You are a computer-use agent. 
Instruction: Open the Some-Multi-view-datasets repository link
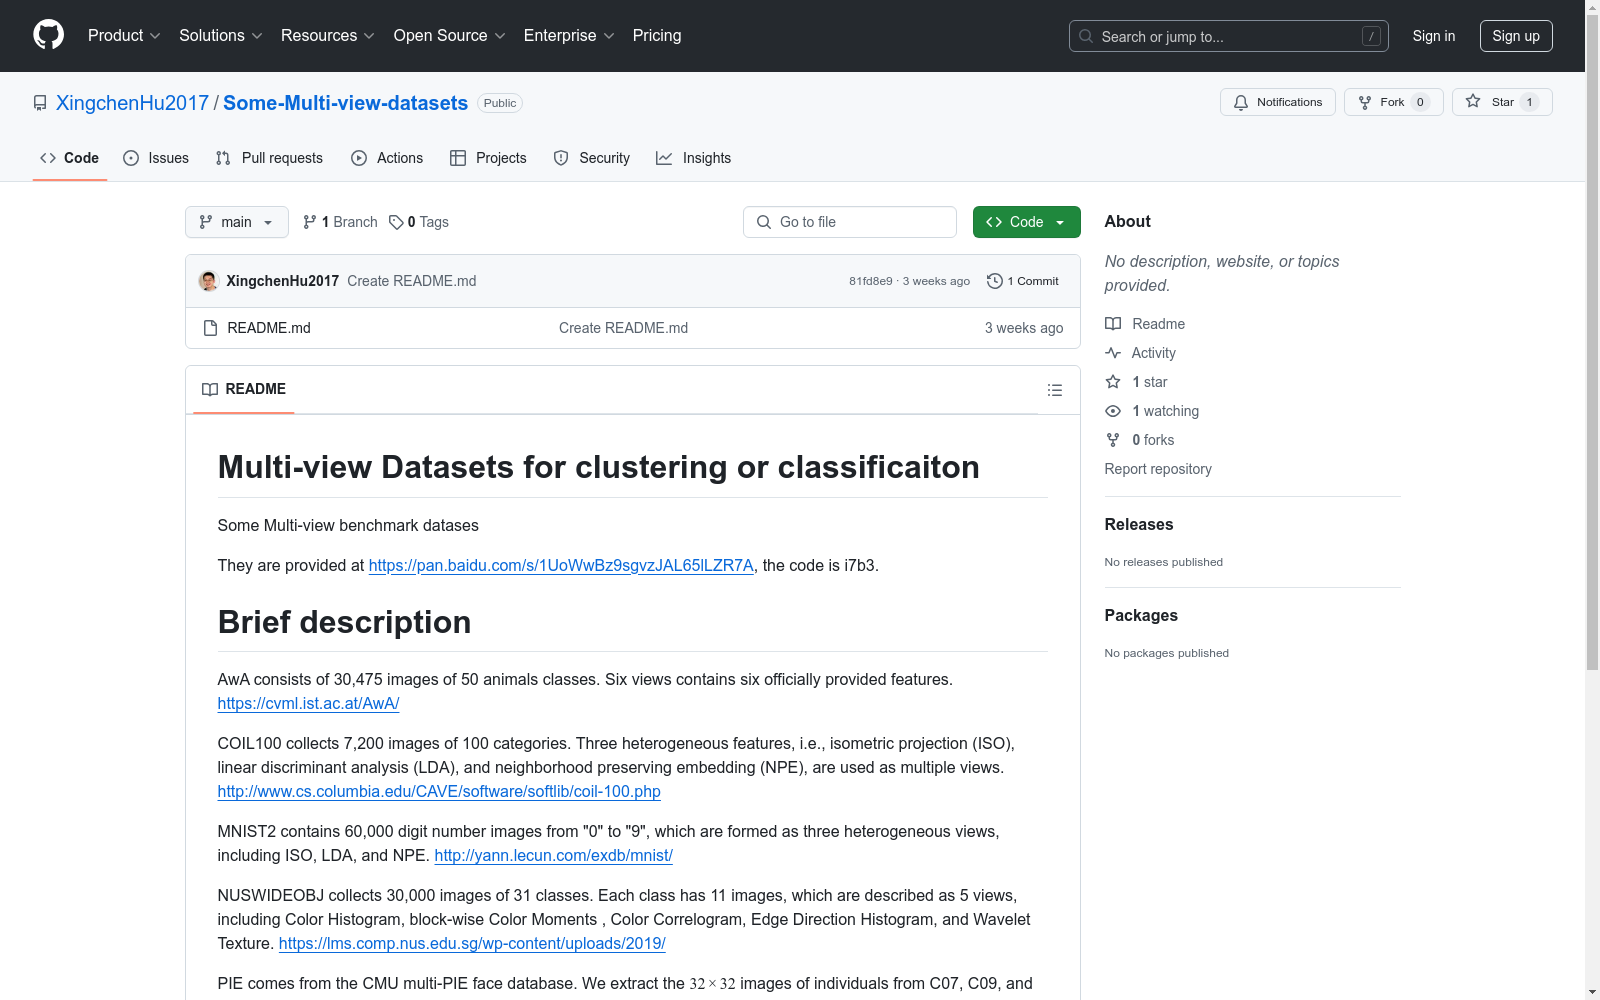(x=345, y=103)
